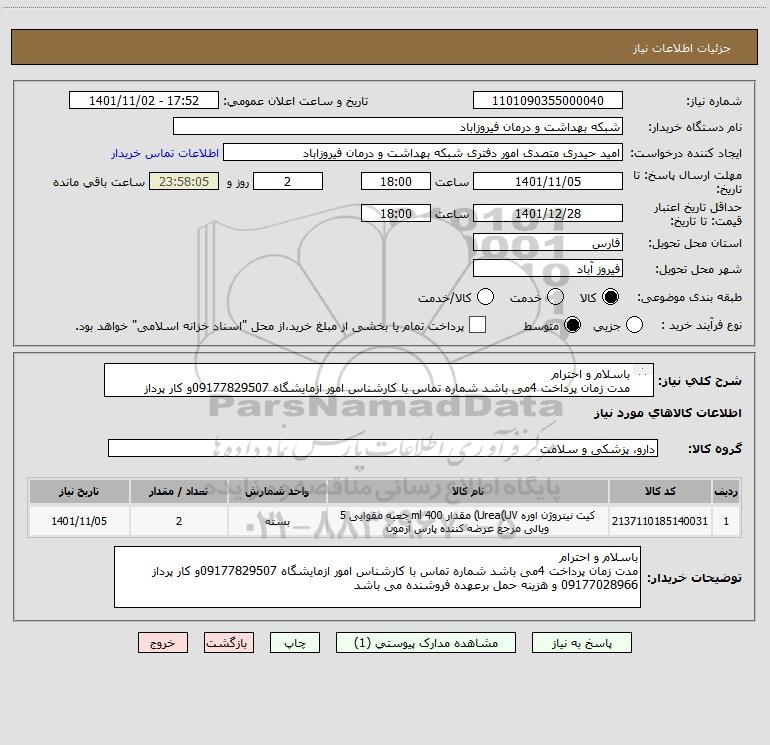Image resolution: width=770 pixels, height=745 pixels.
Task: Click the چاپ print button
Action: (295, 643)
